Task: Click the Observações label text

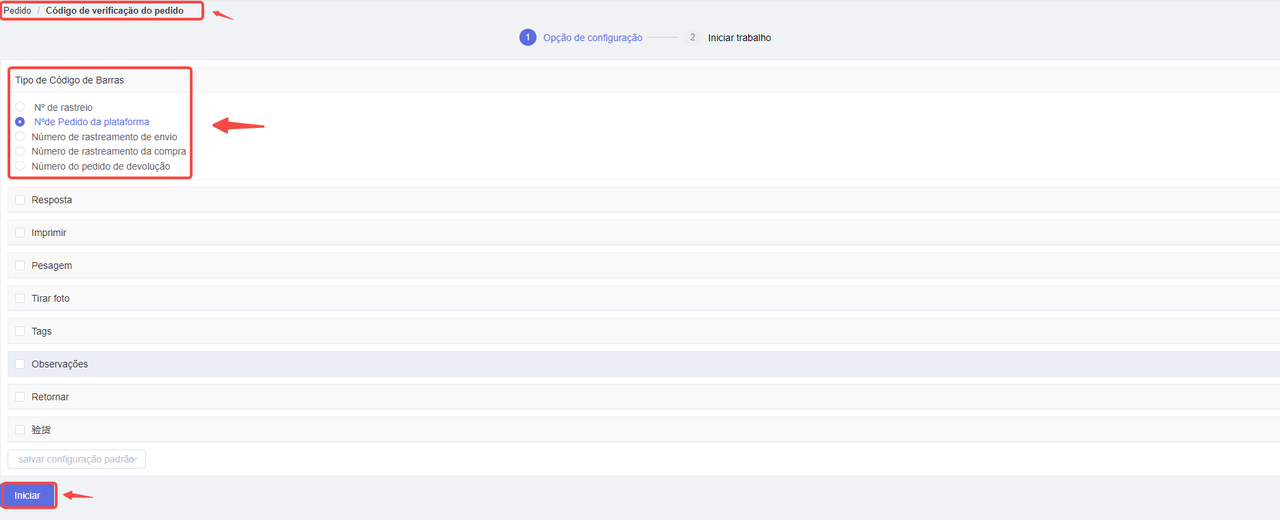Action: tap(60, 364)
